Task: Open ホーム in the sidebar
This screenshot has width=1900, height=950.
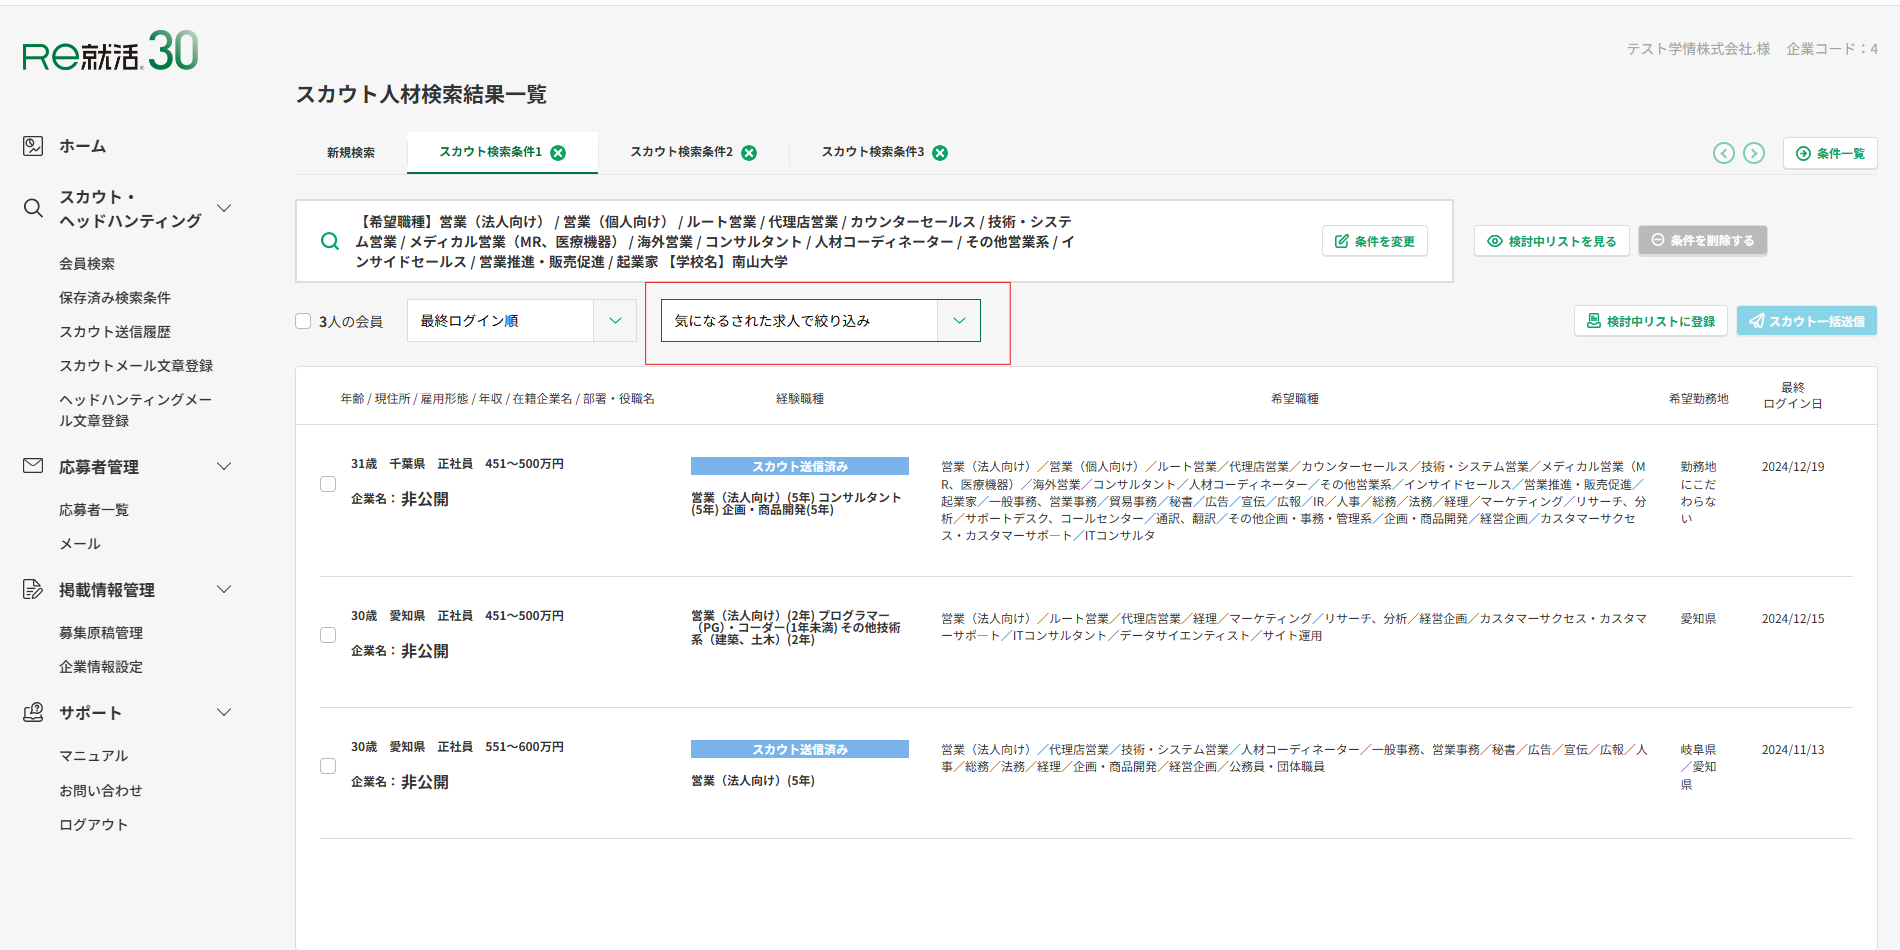Action: 82,146
